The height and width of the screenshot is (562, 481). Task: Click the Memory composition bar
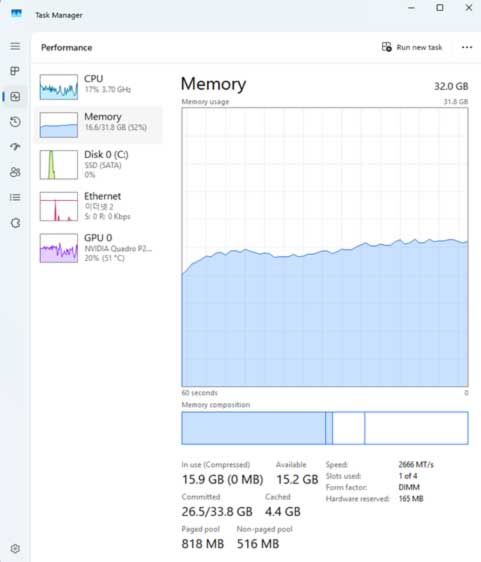[x=325, y=428]
